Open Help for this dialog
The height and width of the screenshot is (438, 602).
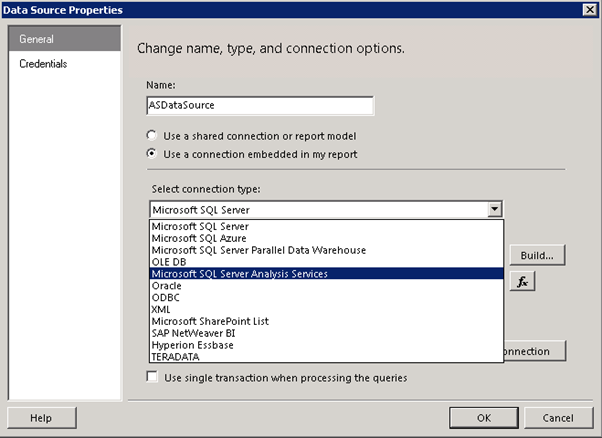pyautogui.click(x=41, y=418)
